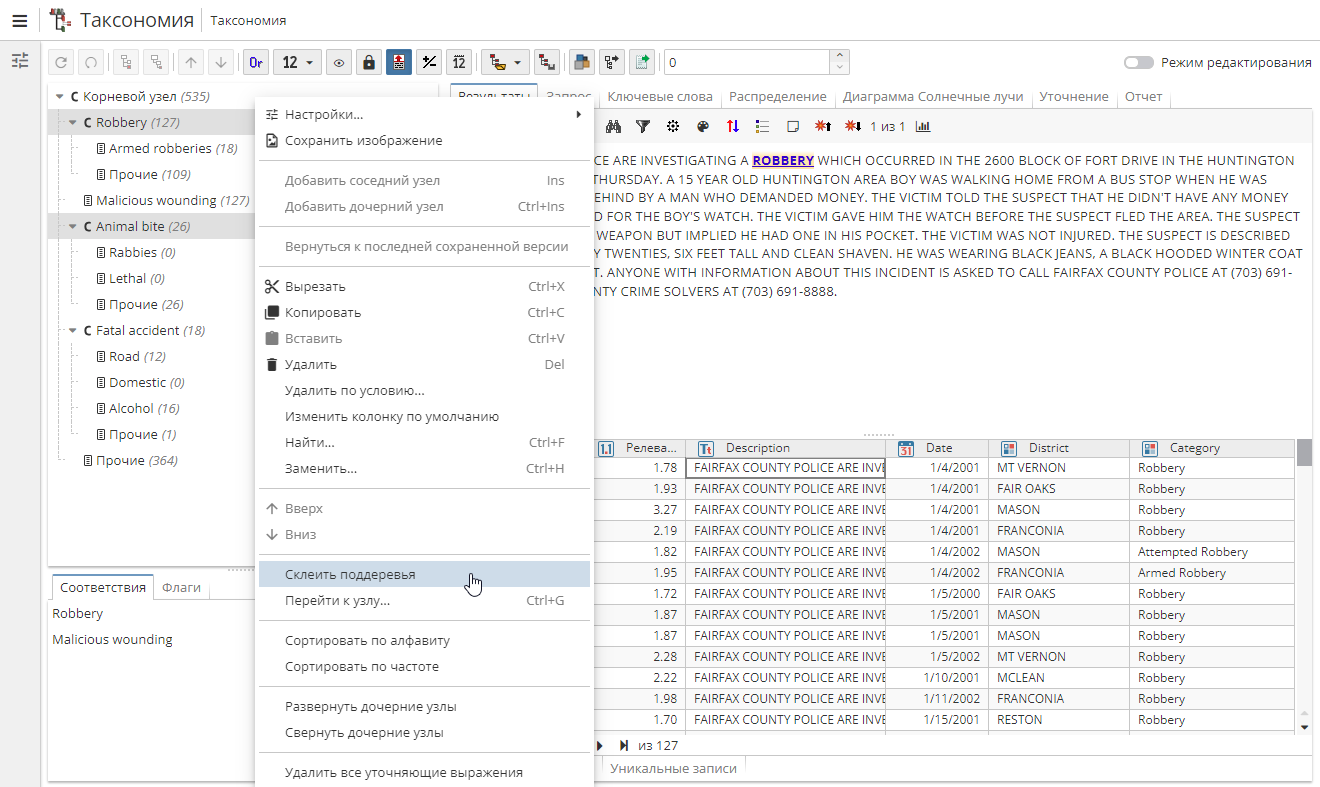Screen dimensions: 1320x787
Task: Open the Уникальные записи tab
Action: click(673, 769)
